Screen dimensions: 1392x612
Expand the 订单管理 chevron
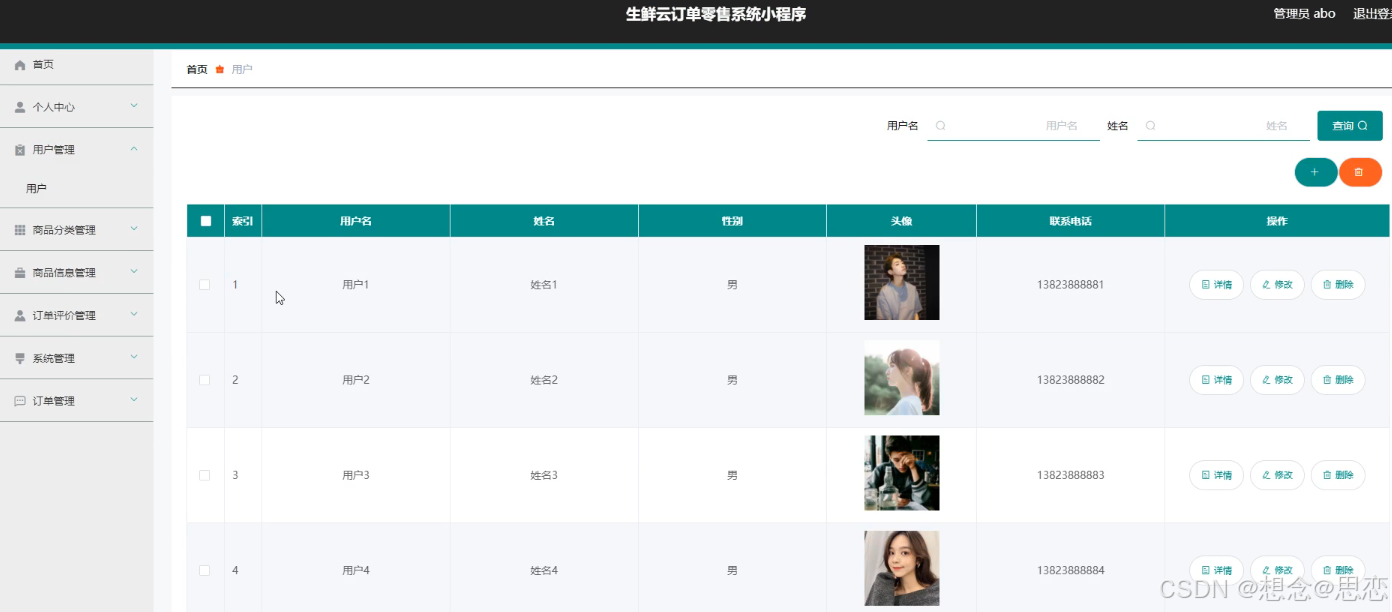tap(134, 400)
